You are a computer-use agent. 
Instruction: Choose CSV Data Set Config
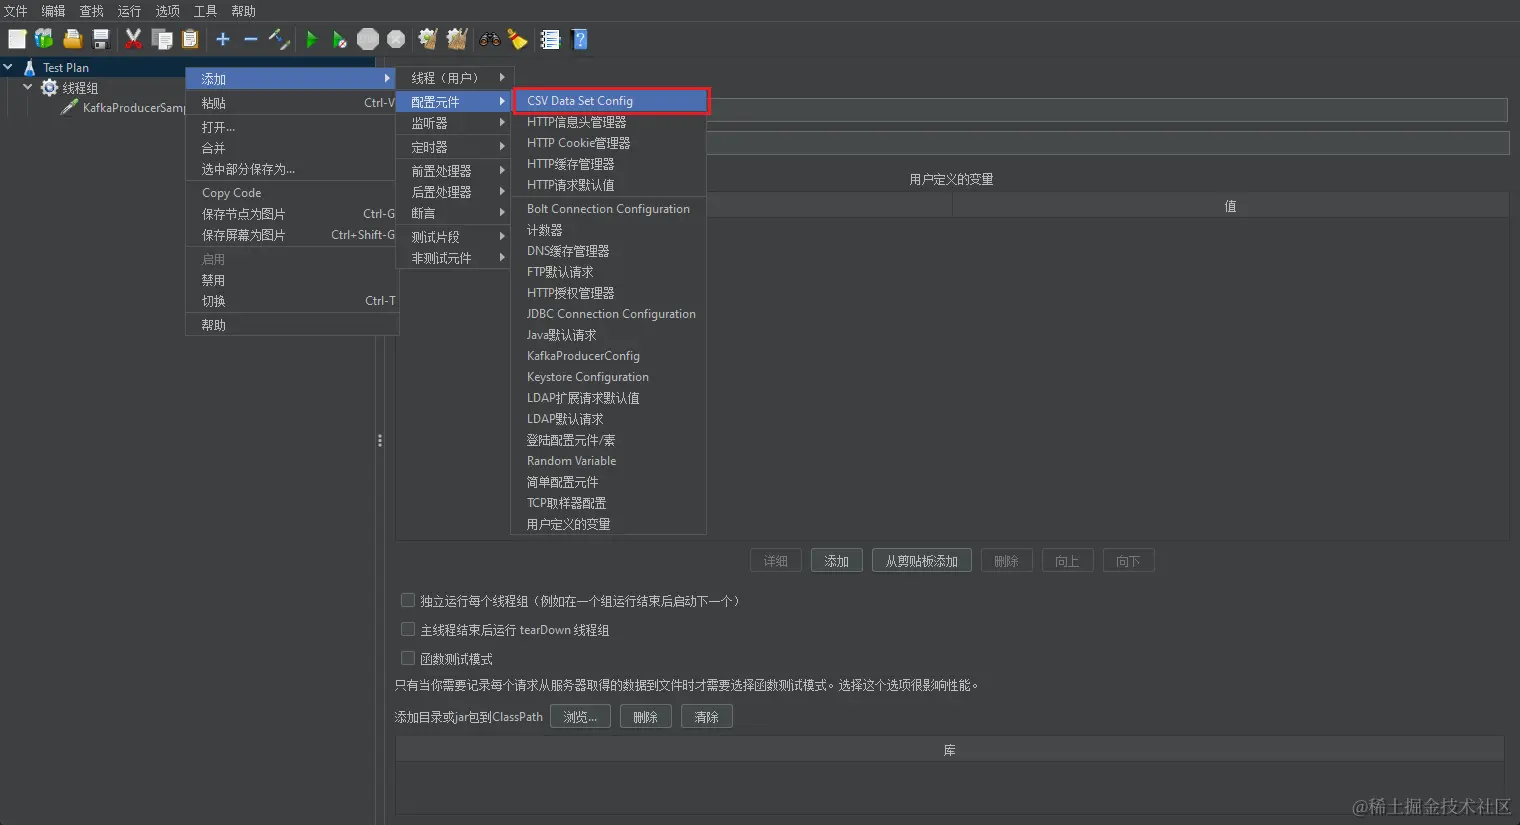[x=610, y=100]
